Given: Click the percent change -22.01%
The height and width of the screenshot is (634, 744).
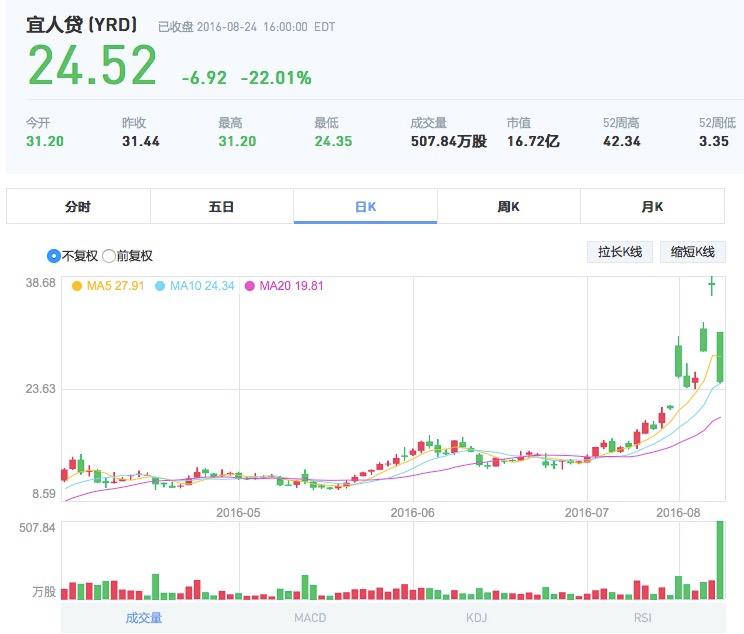Looking at the screenshot, I should pos(276,78).
